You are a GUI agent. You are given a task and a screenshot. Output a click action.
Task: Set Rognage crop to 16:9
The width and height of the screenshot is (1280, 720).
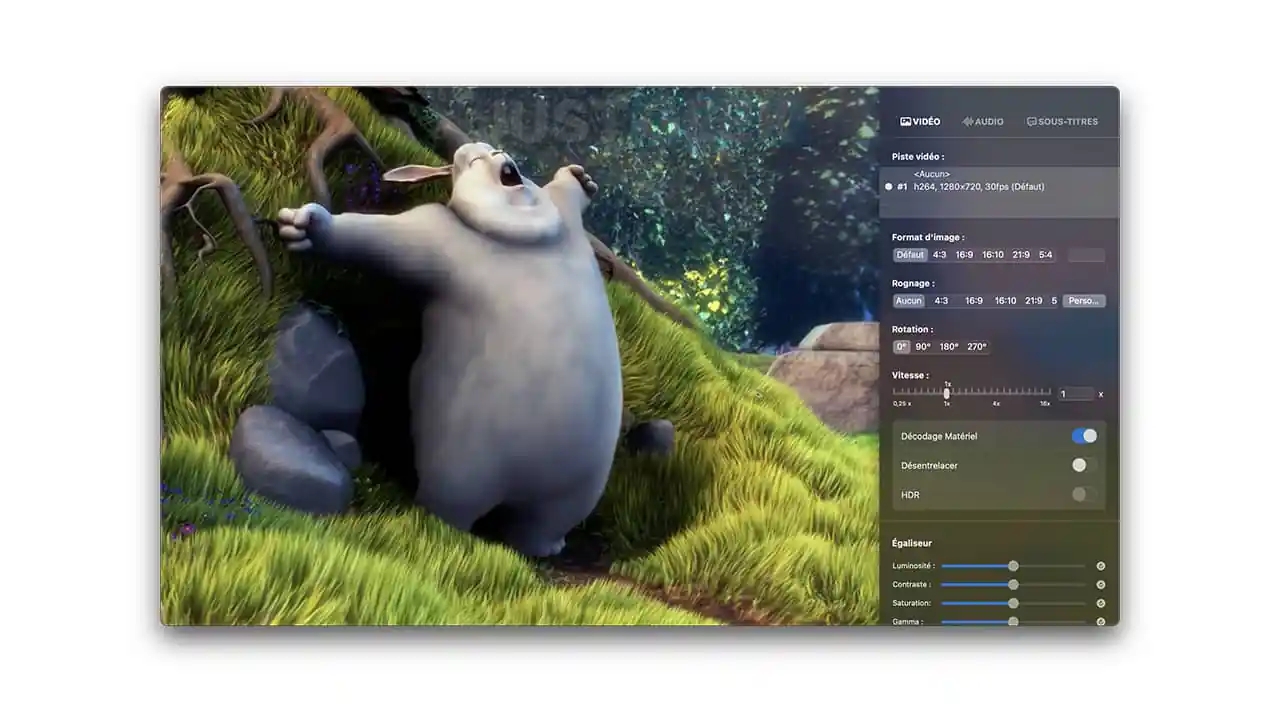click(974, 301)
